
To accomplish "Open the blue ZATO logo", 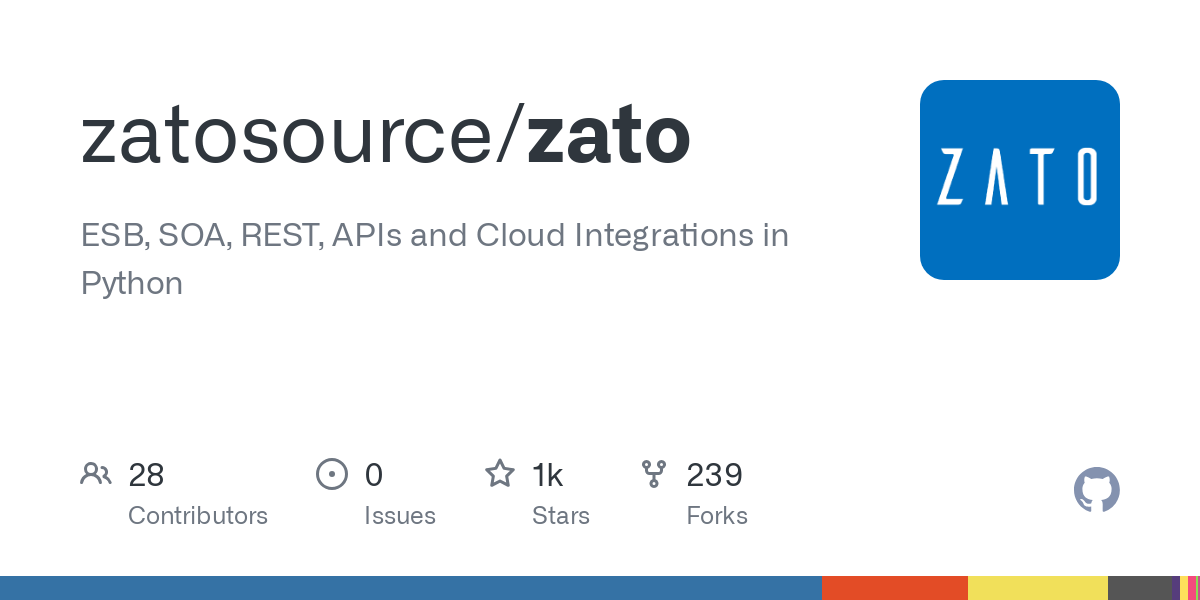I will (x=1020, y=180).
